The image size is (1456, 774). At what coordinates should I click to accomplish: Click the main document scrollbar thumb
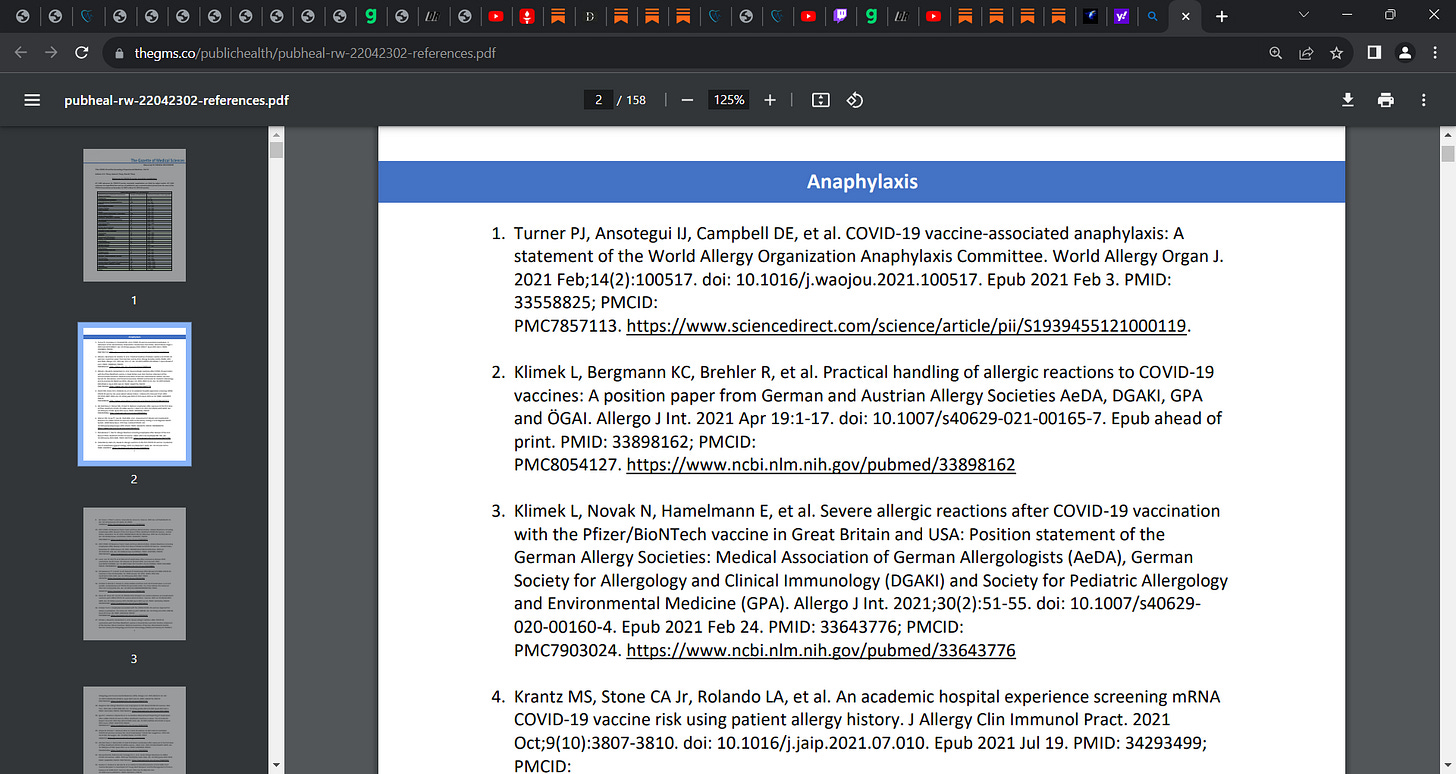[1447, 153]
